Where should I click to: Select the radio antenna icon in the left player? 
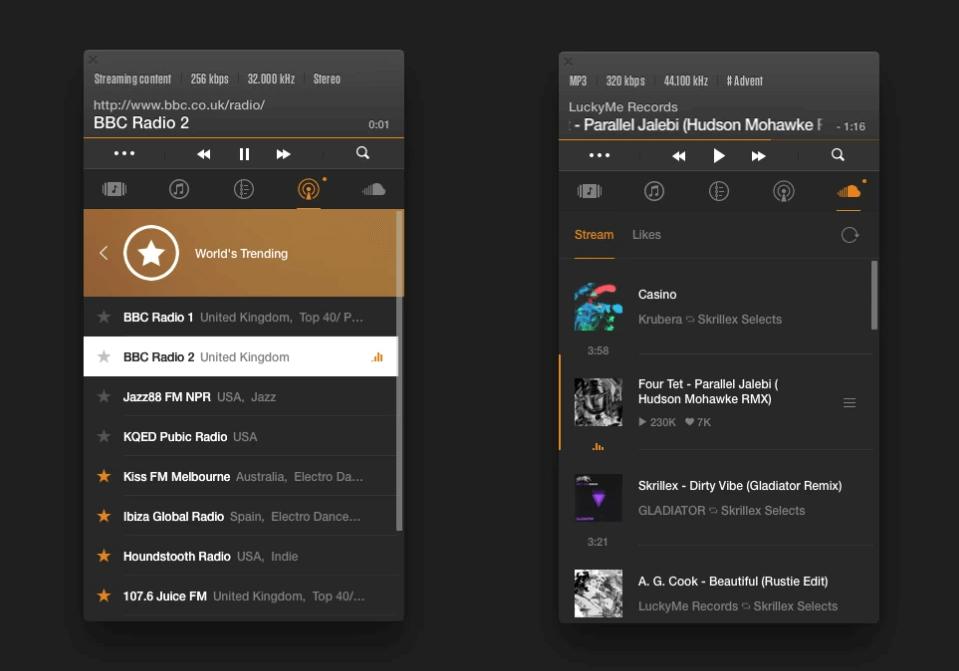pos(309,190)
